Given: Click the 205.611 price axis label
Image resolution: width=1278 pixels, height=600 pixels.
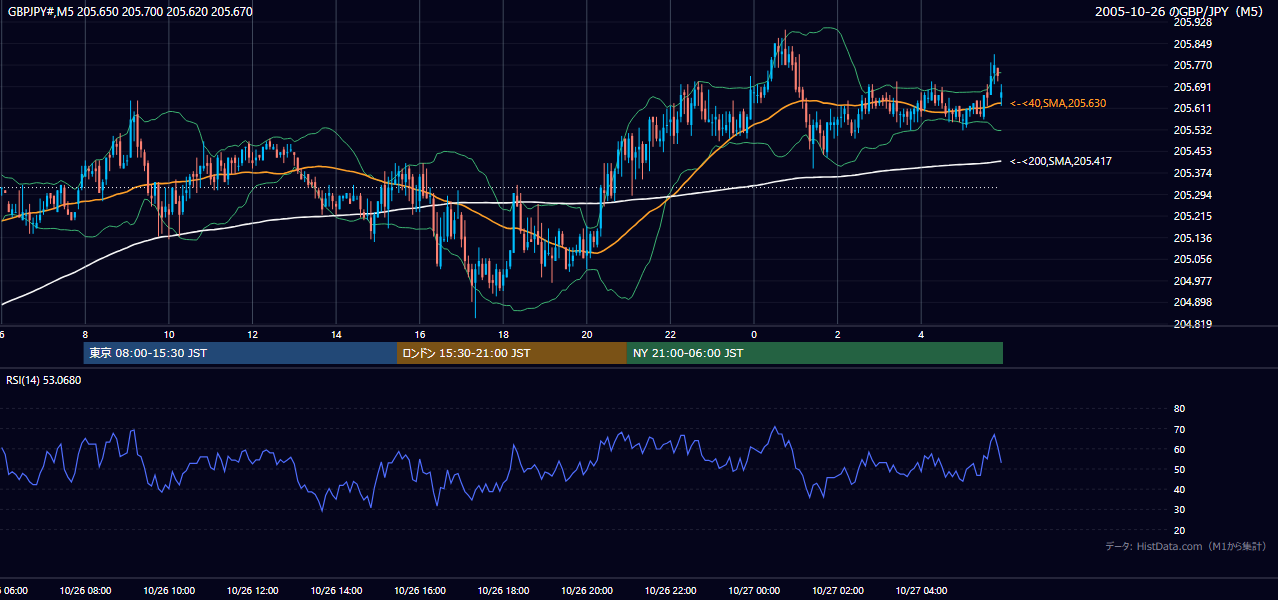Looking at the screenshot, I should pos(1192,108).
